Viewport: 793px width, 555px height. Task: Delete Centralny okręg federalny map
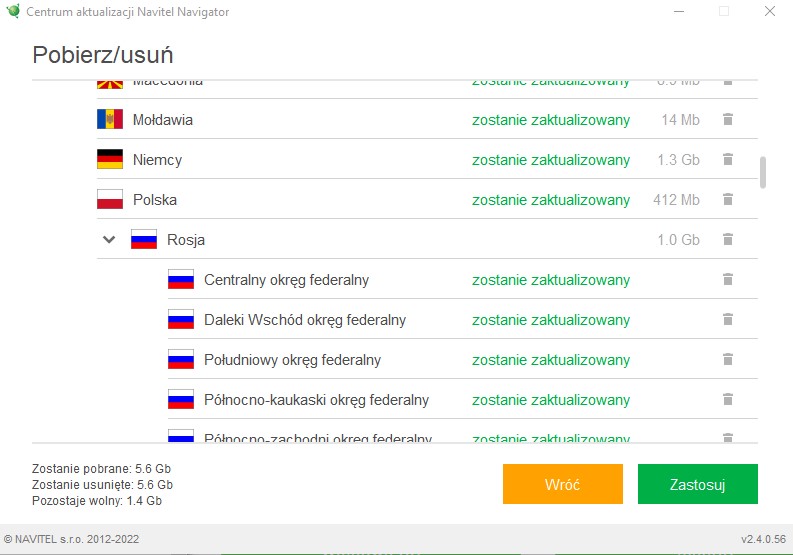tap(728, 280)
